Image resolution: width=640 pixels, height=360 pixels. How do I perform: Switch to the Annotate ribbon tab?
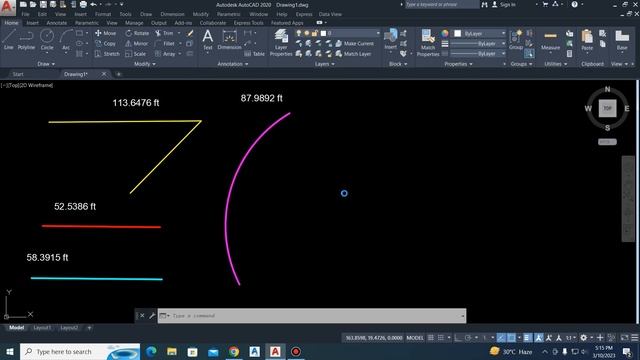point(57,23)
